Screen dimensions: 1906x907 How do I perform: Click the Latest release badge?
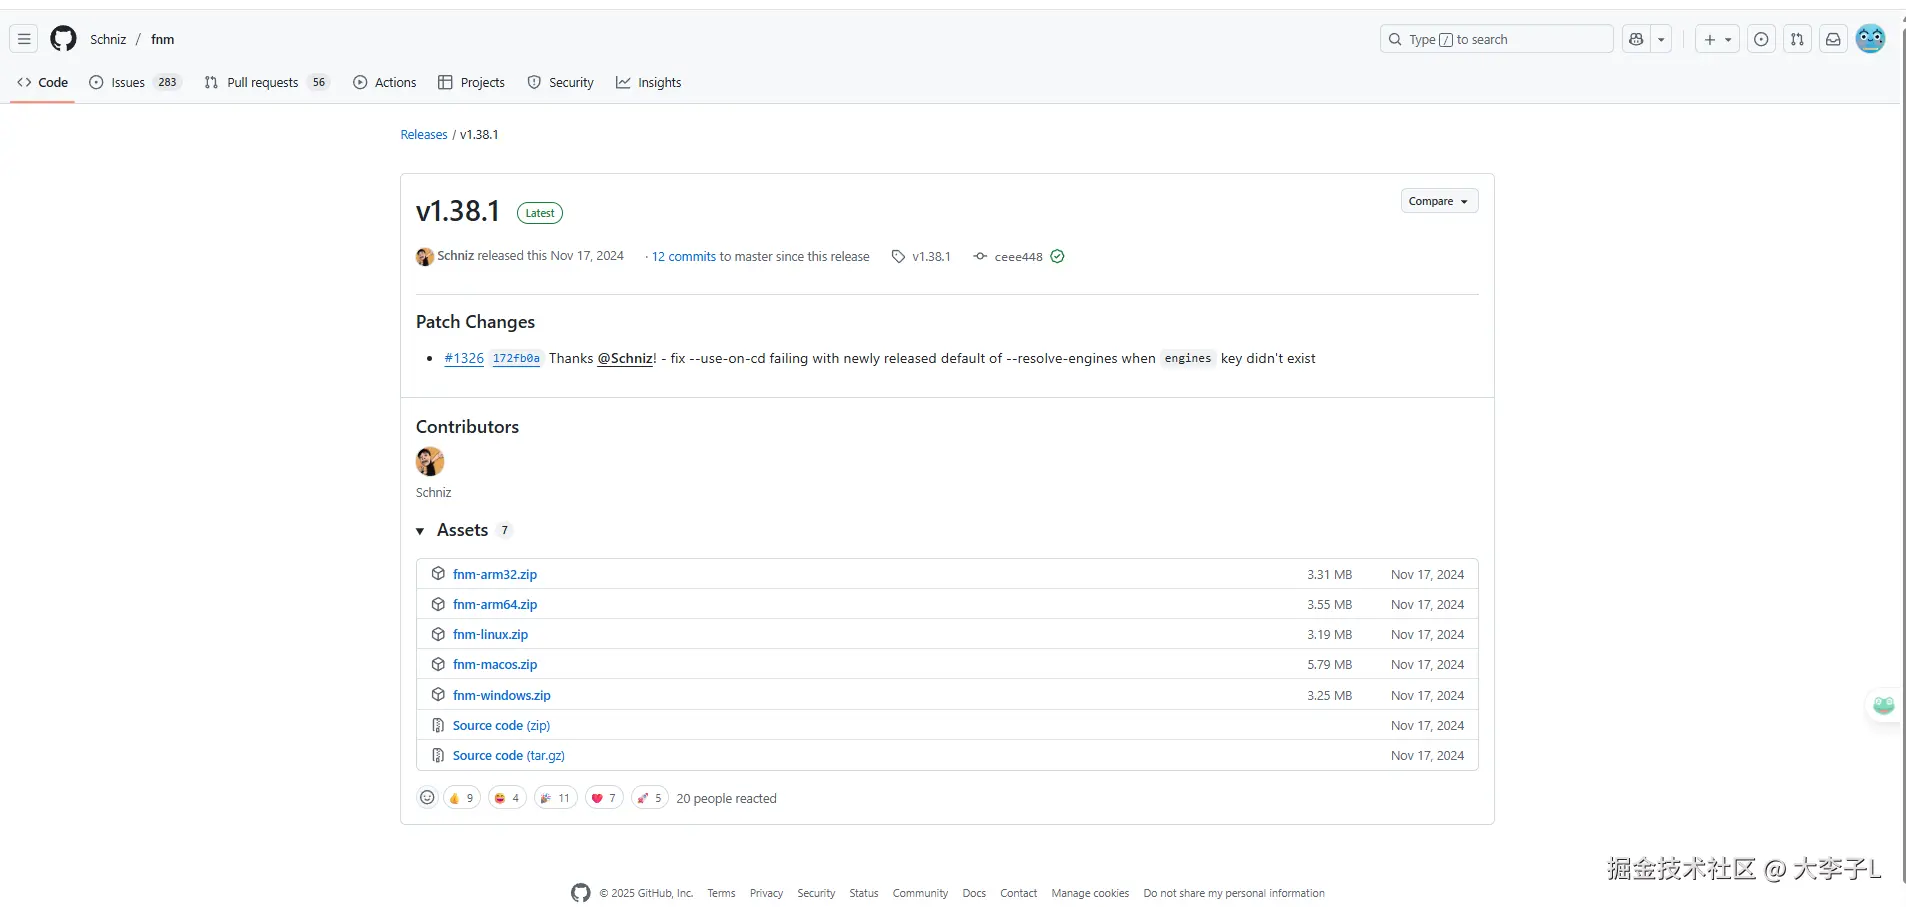point(540,213)
